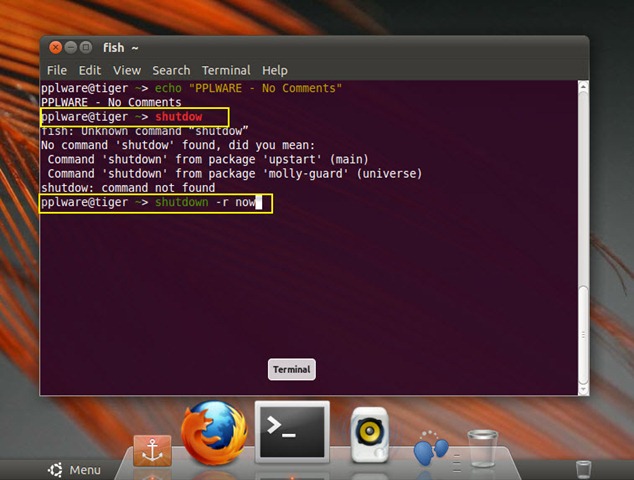Open the View menu
634x480 pixels.
click(127, 70)
